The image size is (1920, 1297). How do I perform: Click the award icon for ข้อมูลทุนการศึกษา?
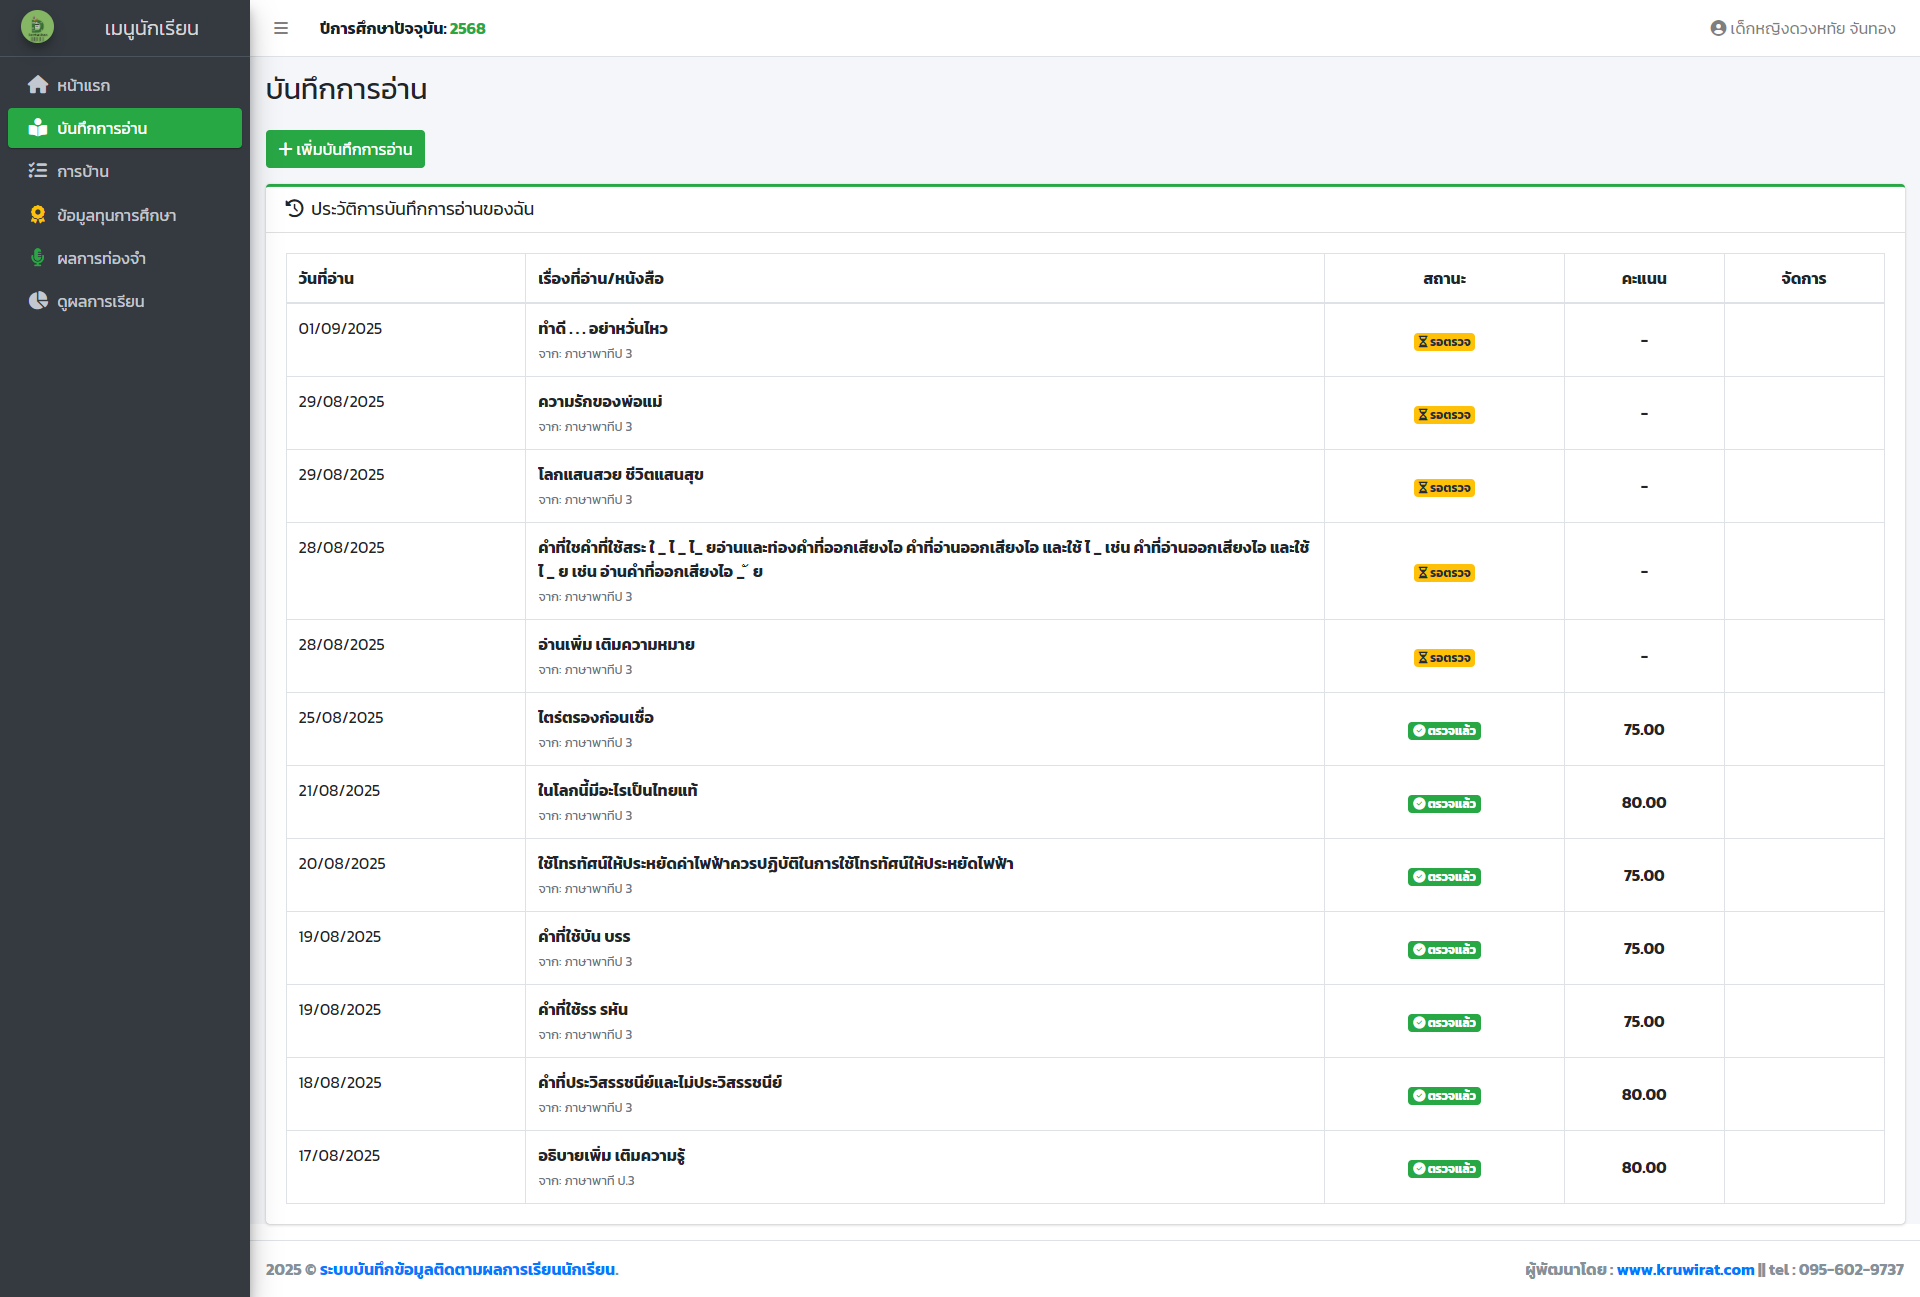[x=38, y=215]
